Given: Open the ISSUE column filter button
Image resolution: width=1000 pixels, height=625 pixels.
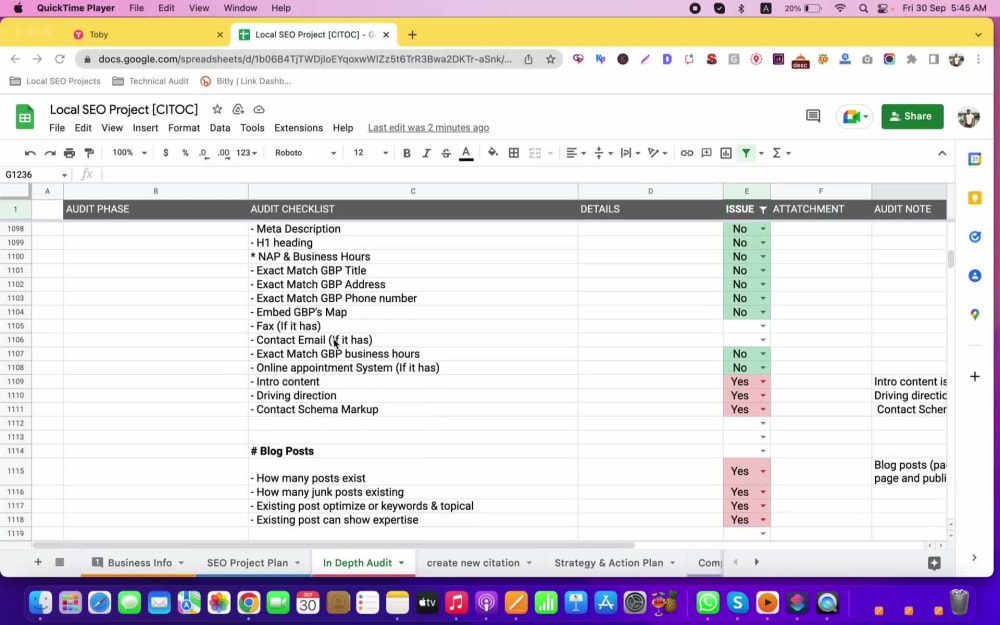Looking at the screenshot, I should 763,209.
